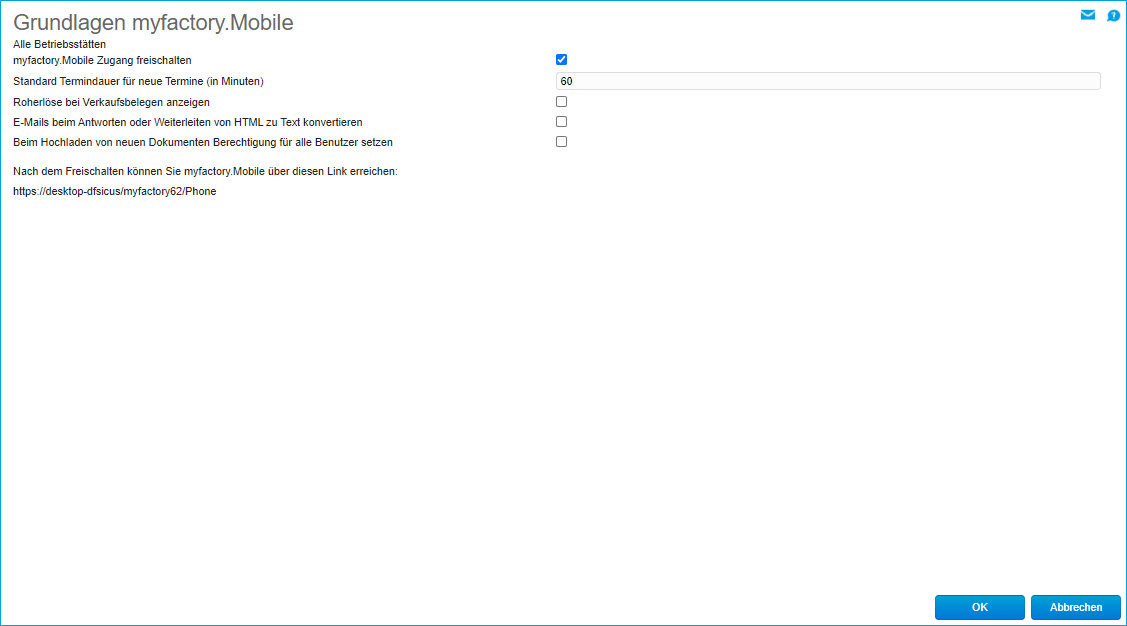1127x626 pixels.
Task: Click the Nach dem Freischalten info text
Action: point(205,171)
